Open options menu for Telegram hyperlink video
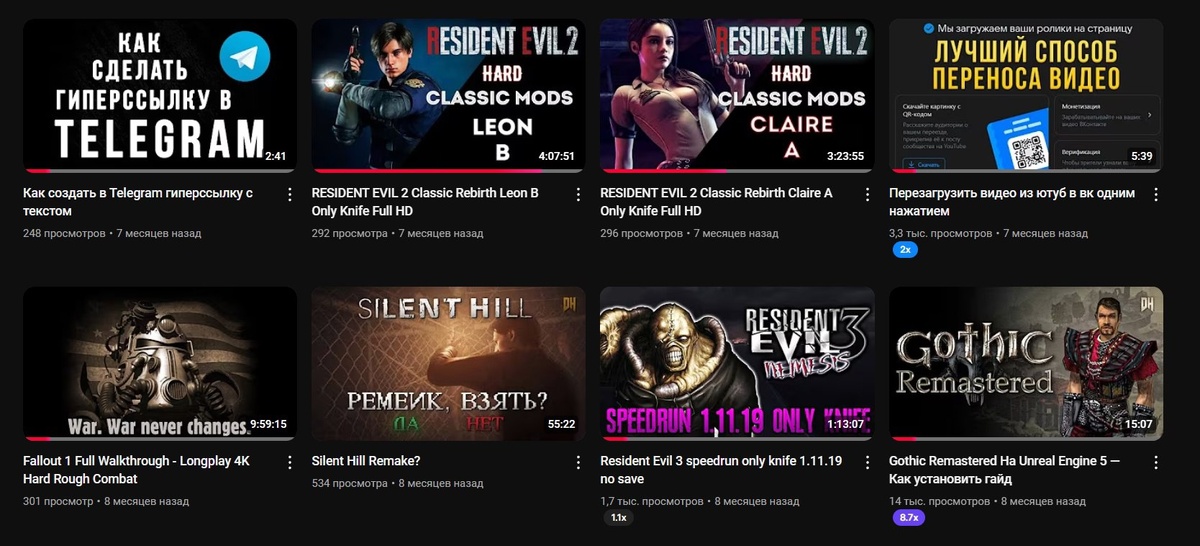 tap(290, 194)
